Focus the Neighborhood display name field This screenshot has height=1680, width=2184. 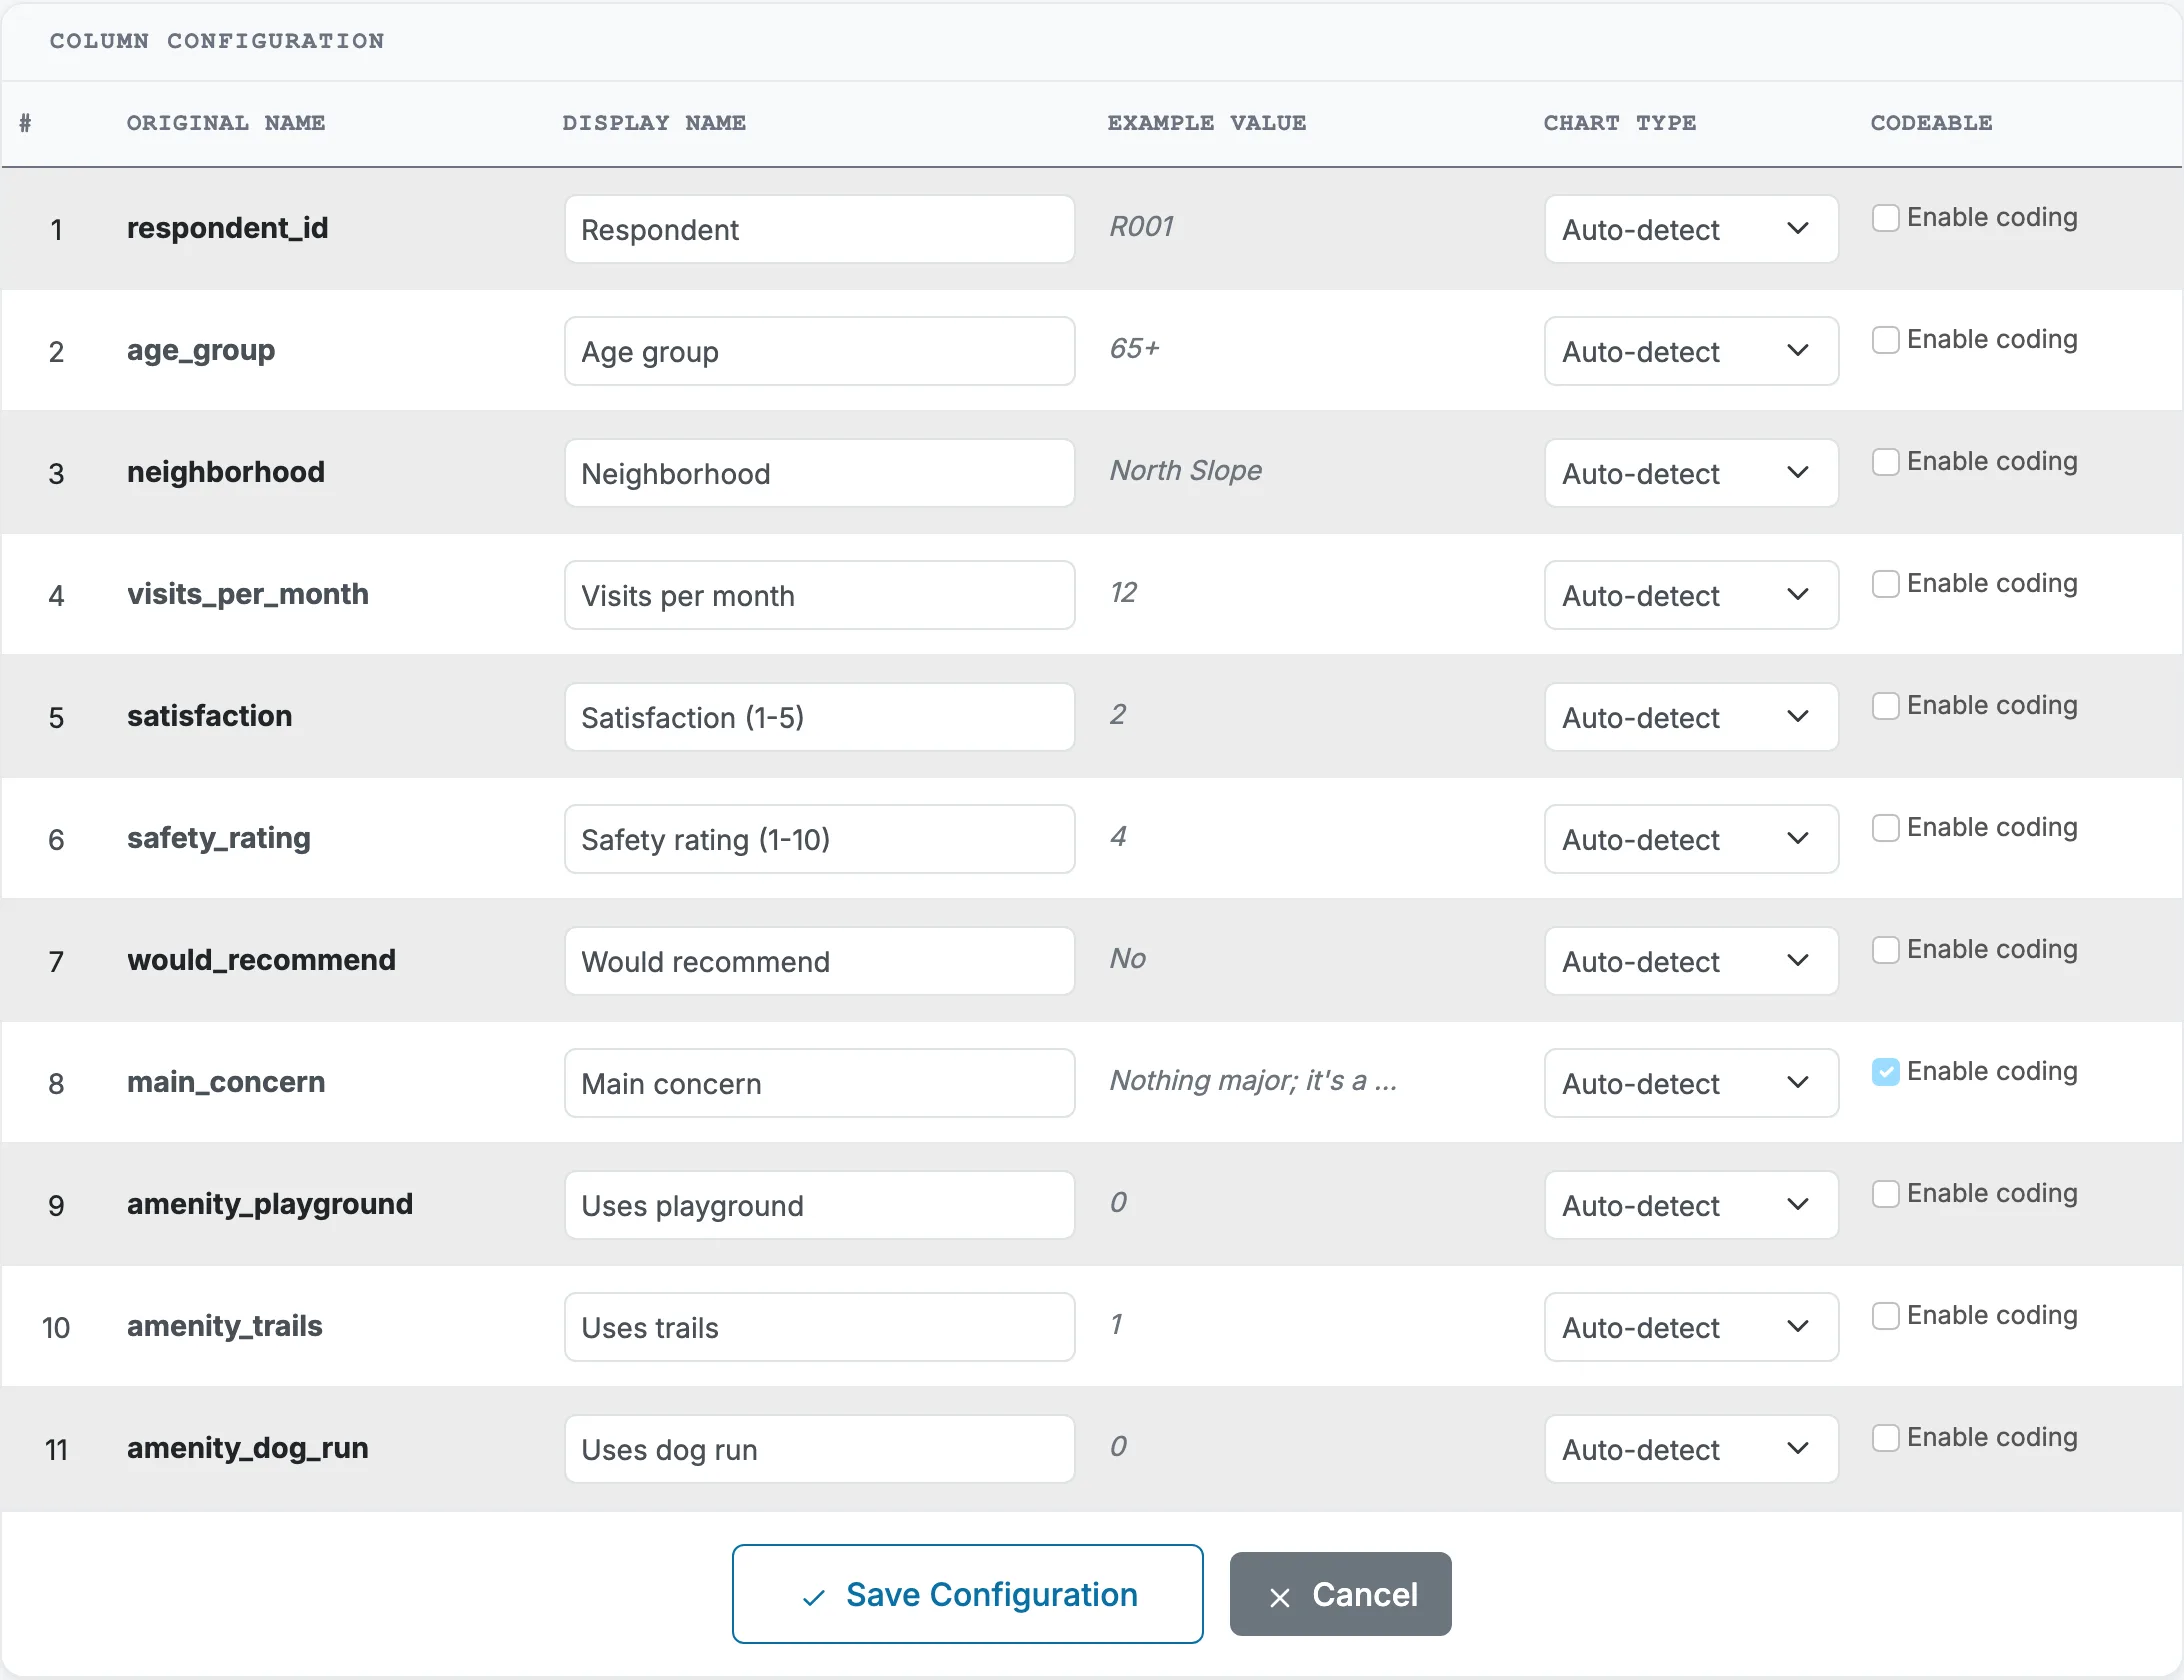pos(819,473)
